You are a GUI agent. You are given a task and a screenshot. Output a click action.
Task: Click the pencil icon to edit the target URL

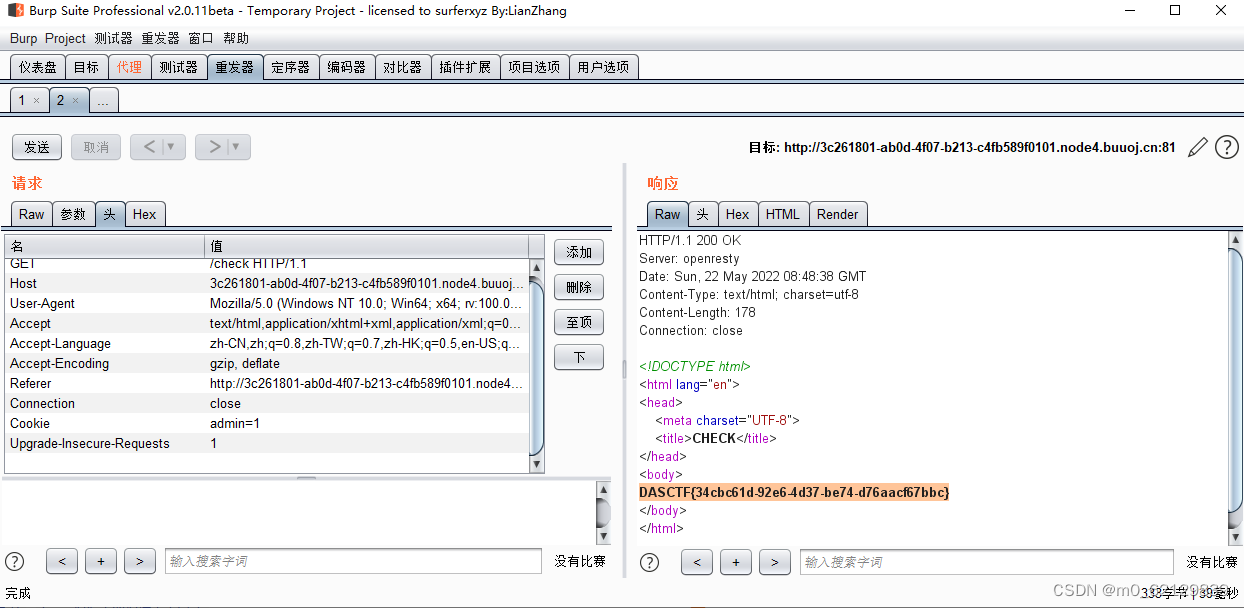click(x=1197, y=147)
